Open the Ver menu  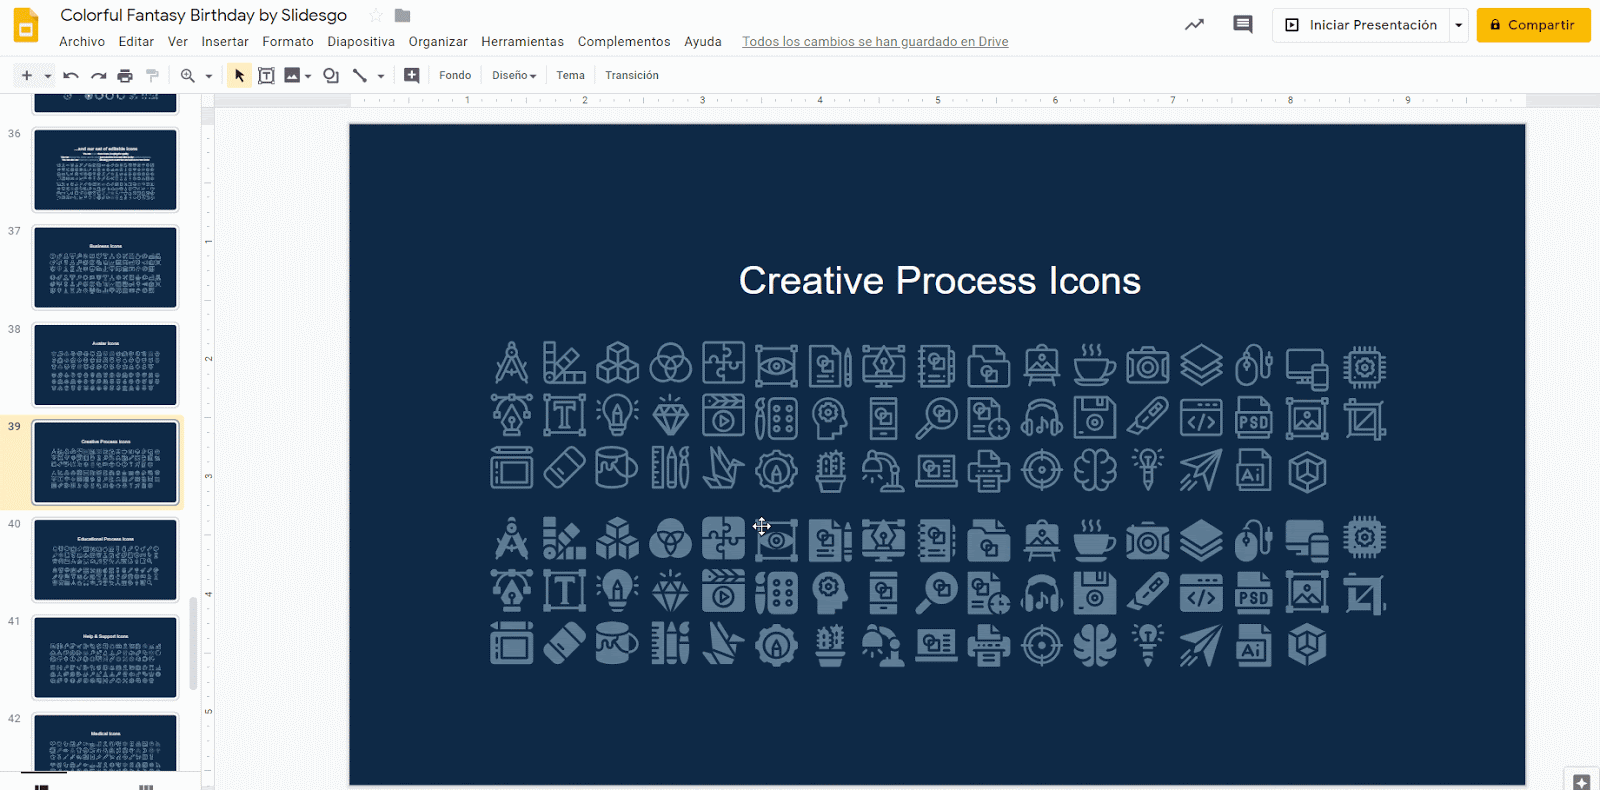(178, 42)
